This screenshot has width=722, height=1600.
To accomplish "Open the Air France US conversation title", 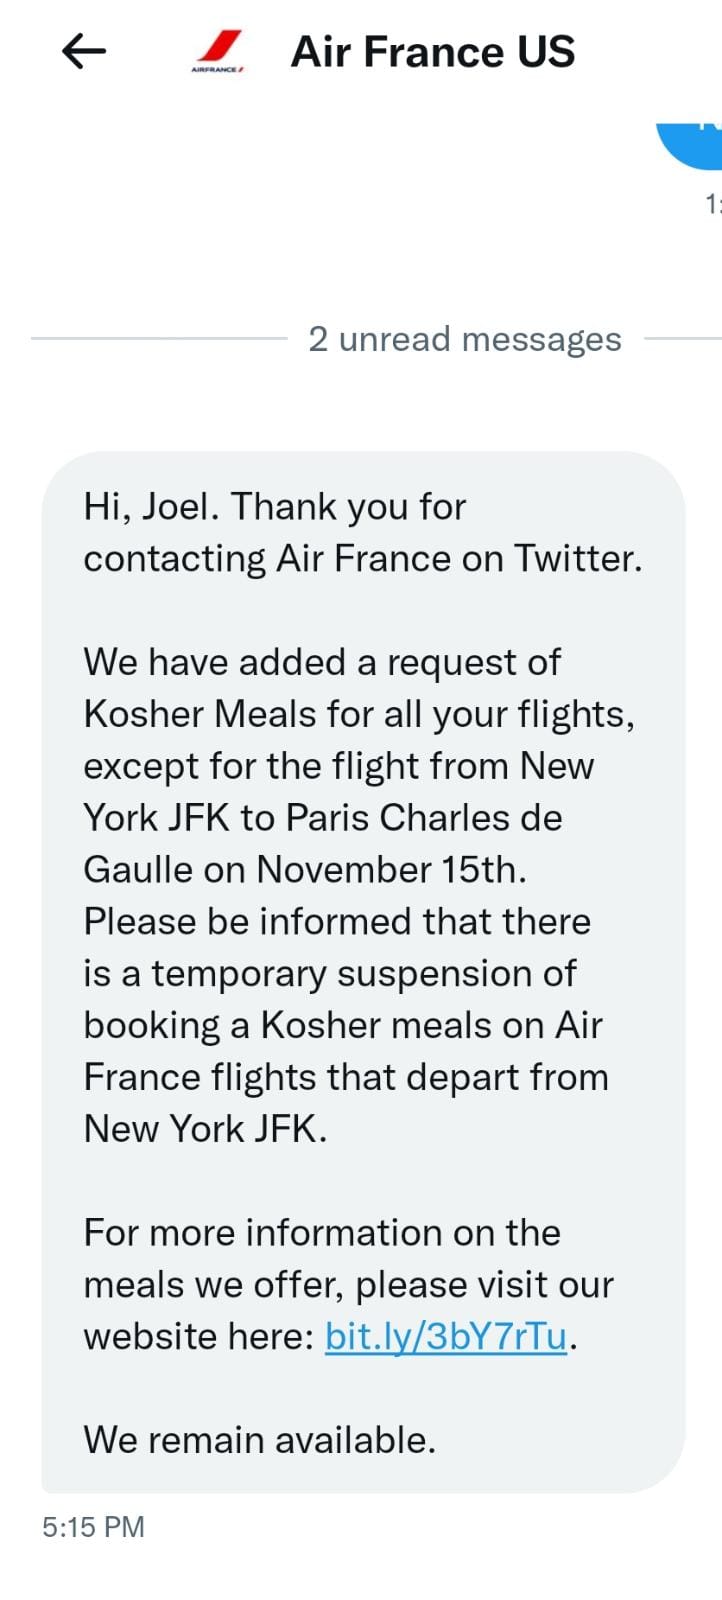I will click(432, 52).
